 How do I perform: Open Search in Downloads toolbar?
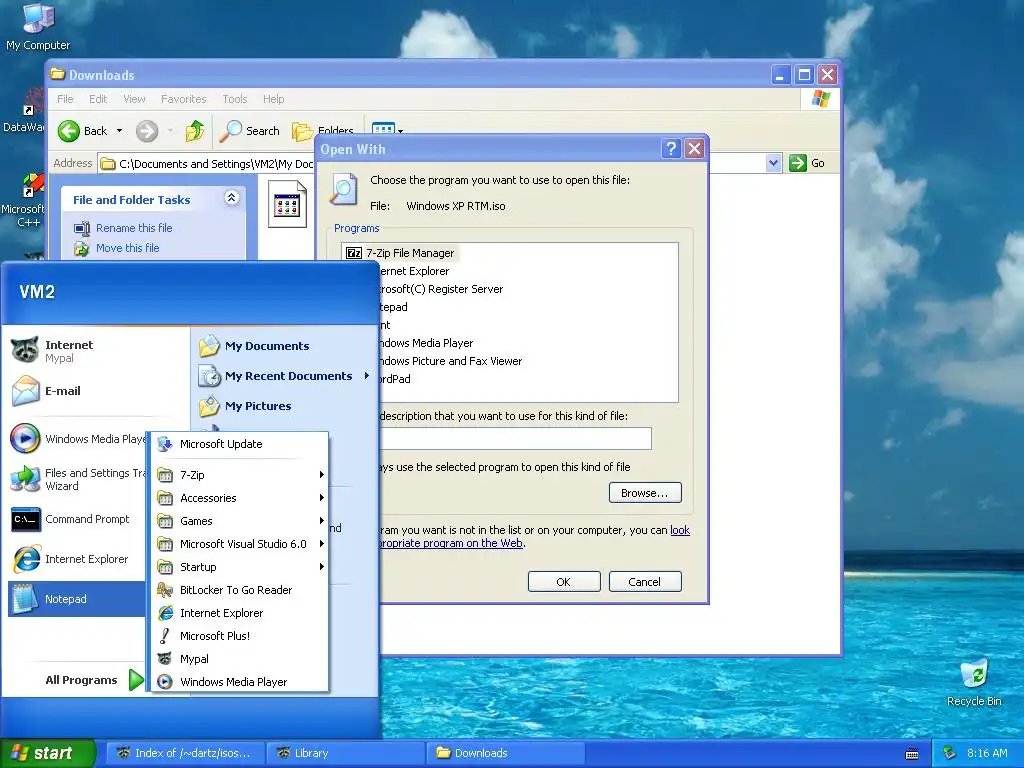click(x=249, y=131)
